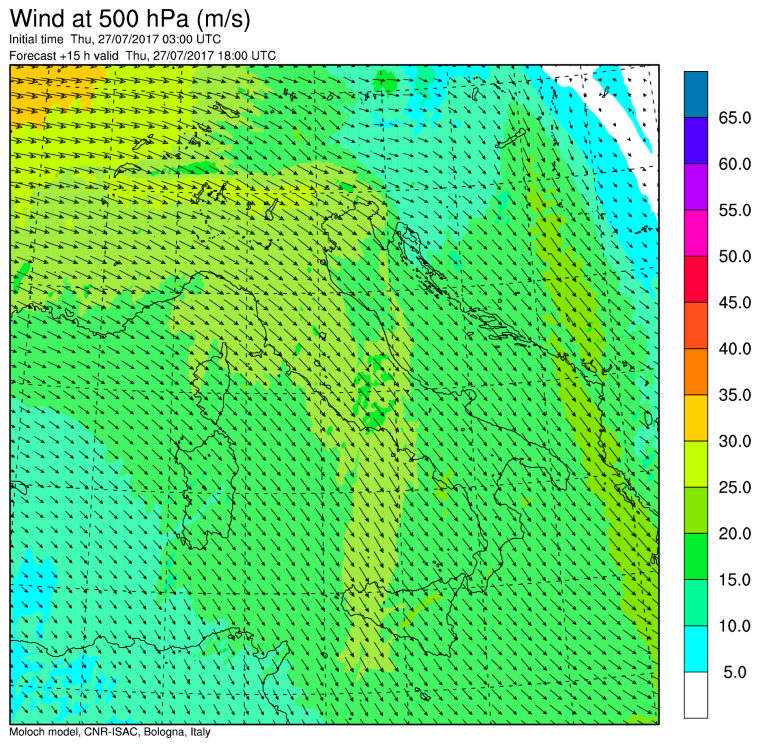Click the island of Corsica on the map
This screenshot has width=760, height=747.
(211, 385)
